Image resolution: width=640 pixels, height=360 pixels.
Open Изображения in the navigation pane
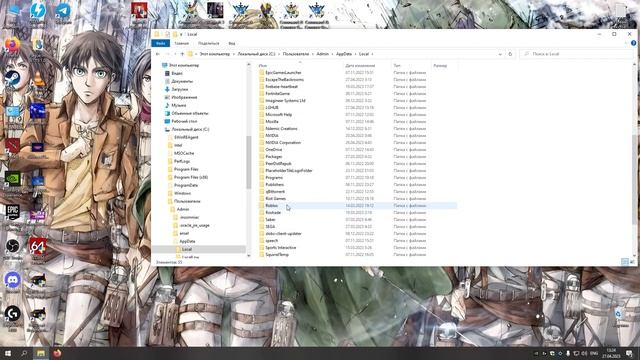click(184, 98)
